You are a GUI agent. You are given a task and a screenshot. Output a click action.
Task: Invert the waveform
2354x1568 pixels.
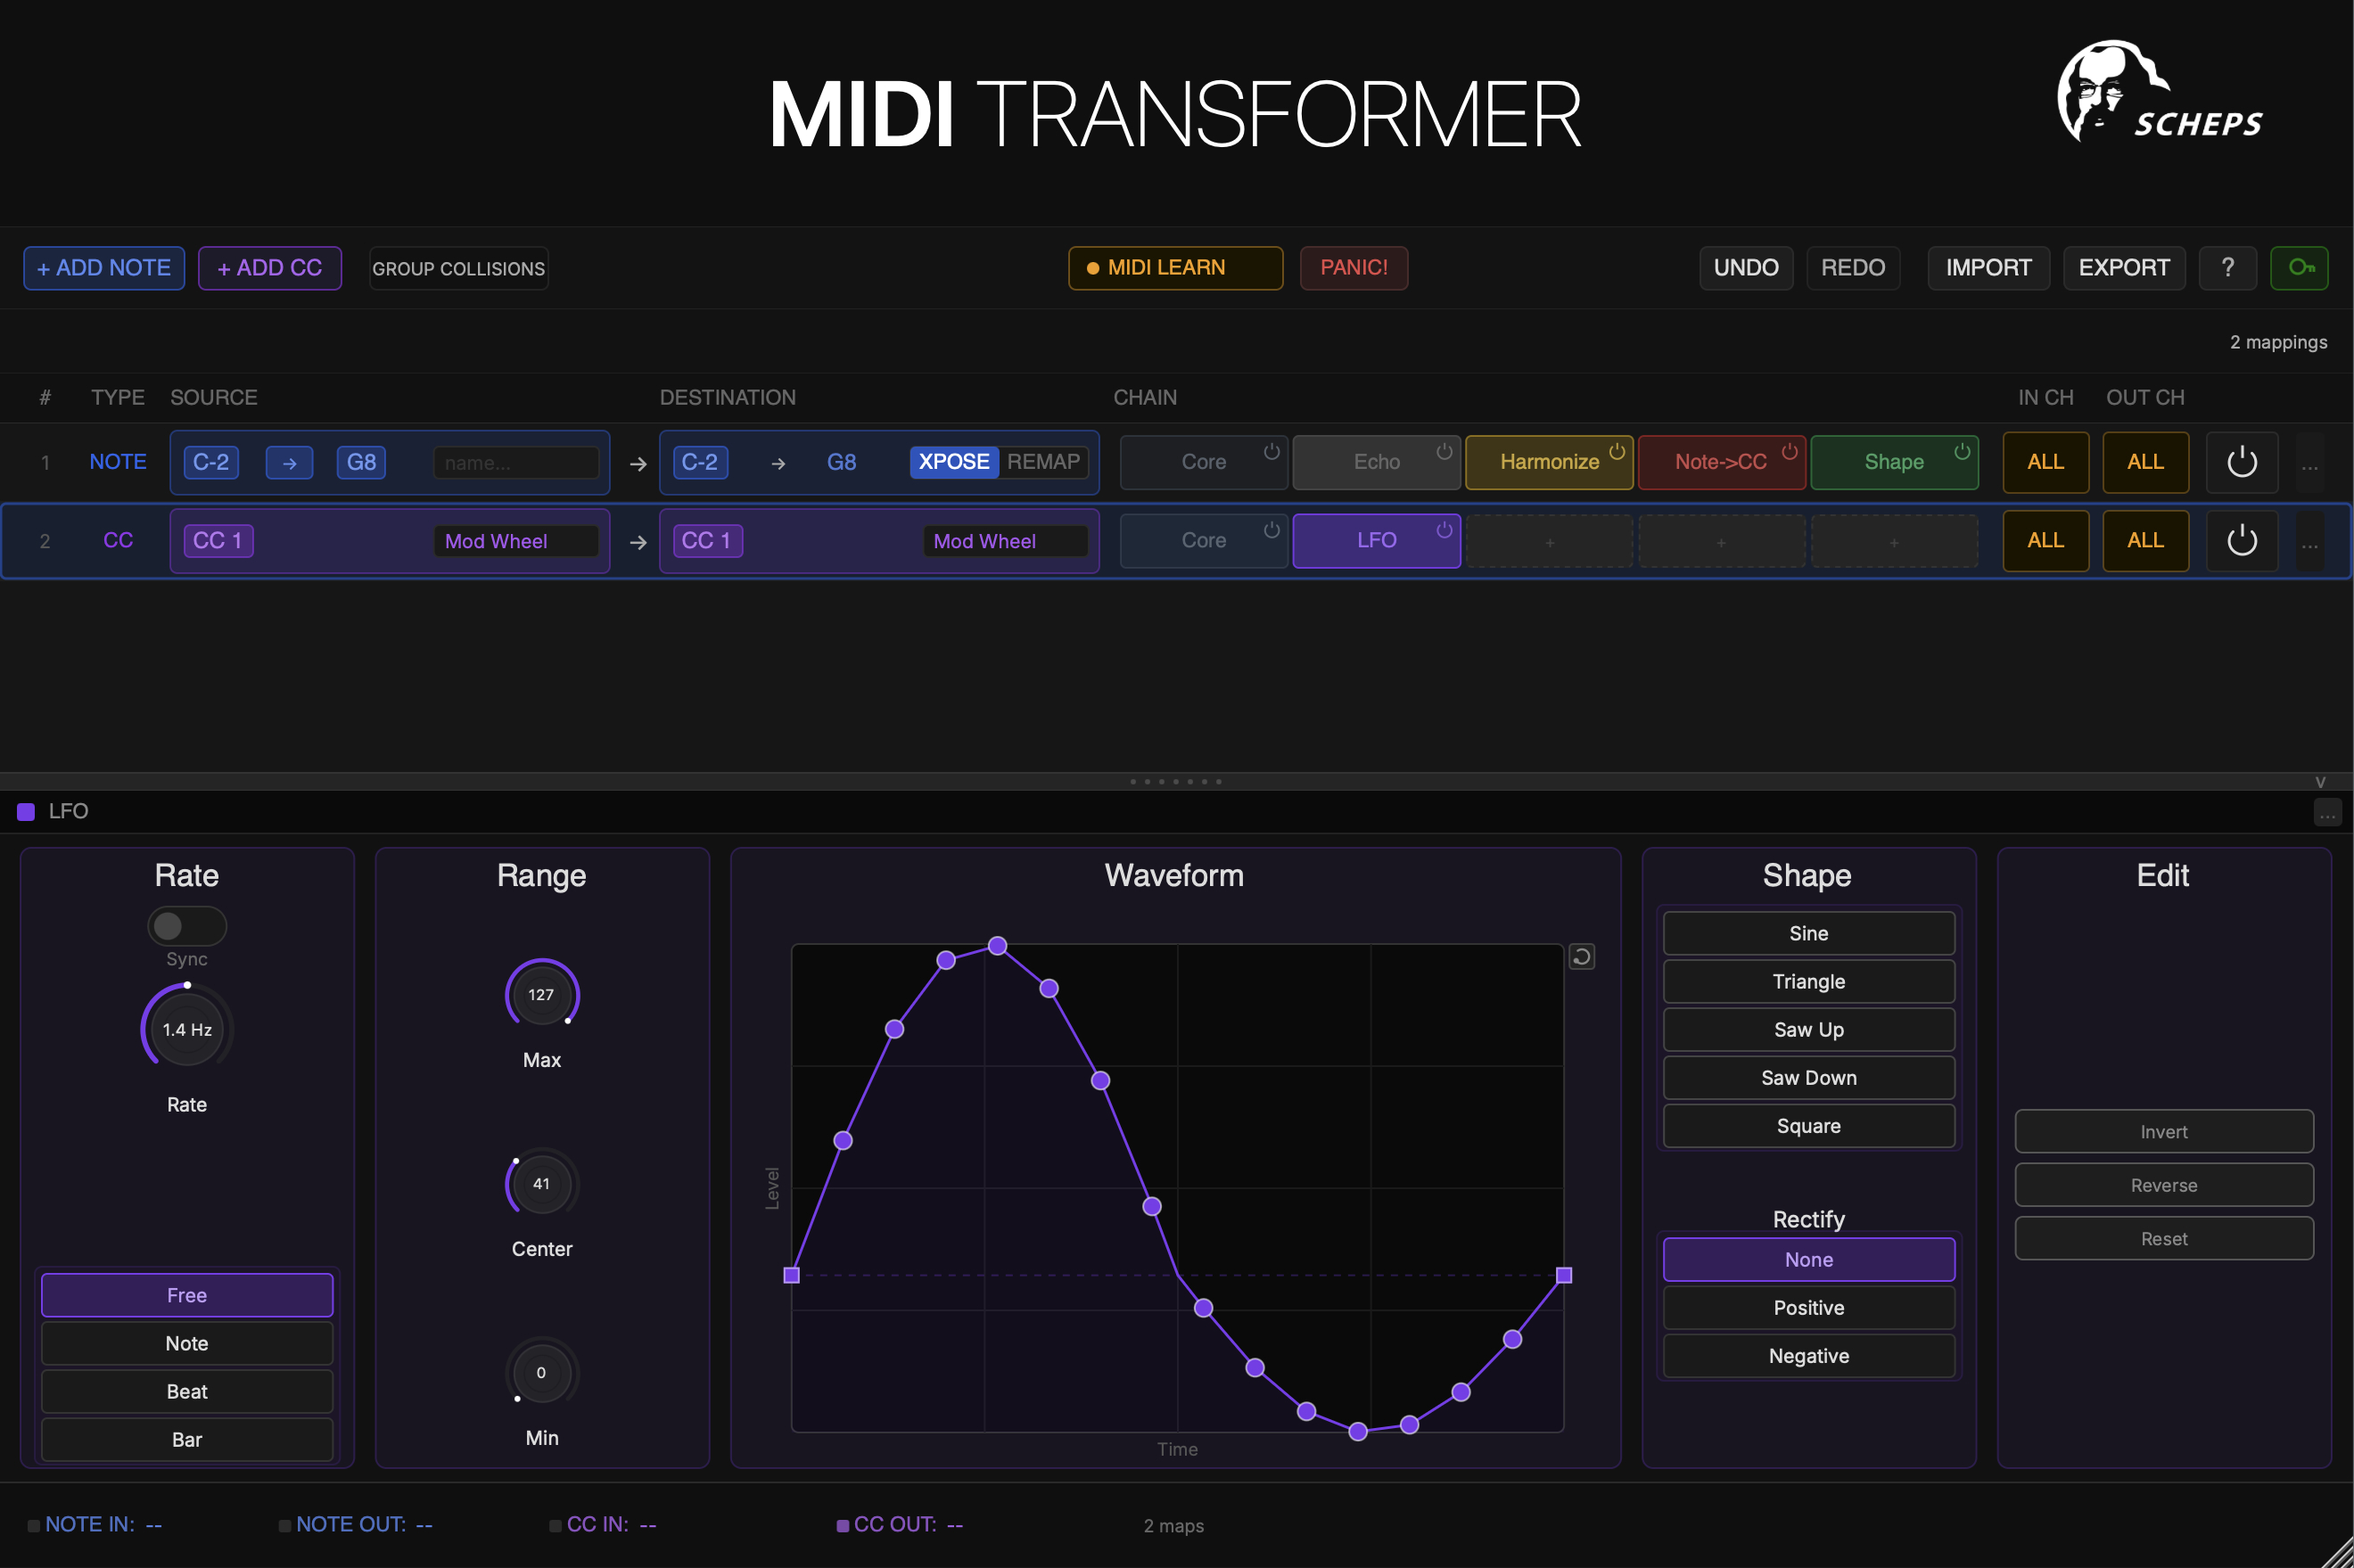click(2164, 1131)
